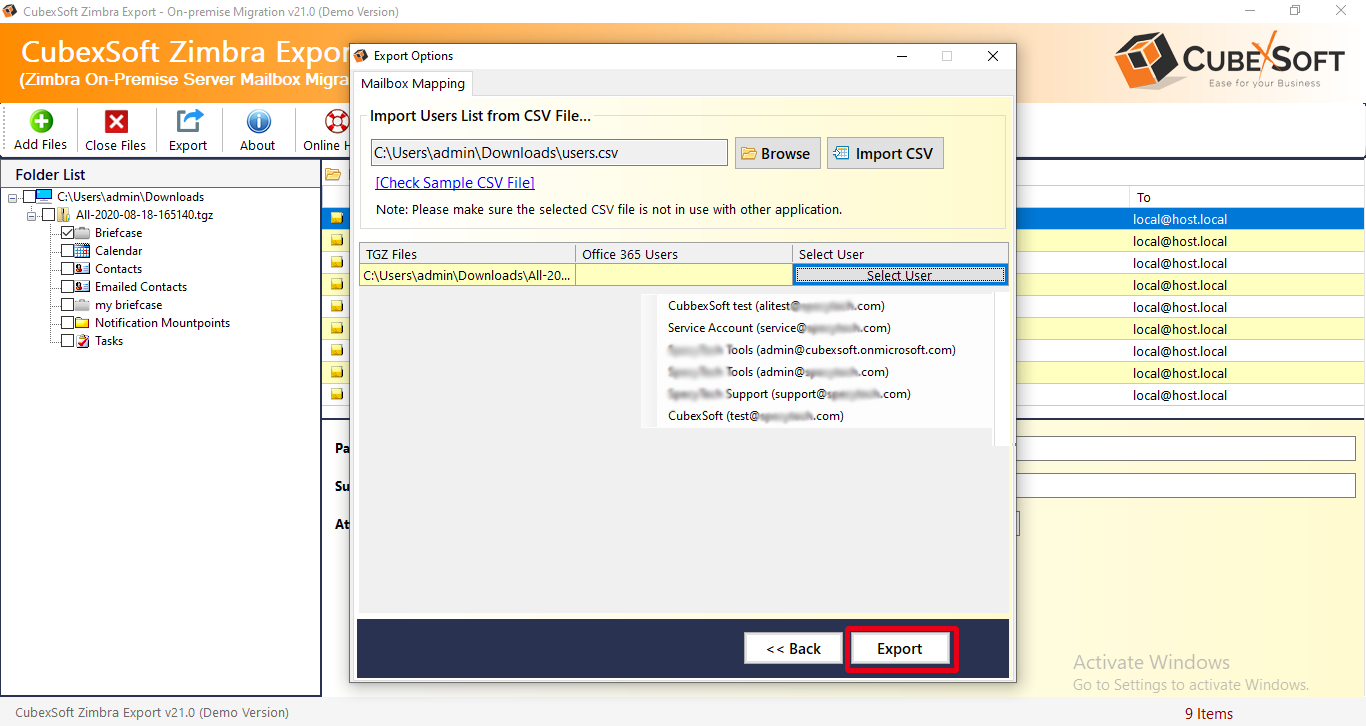
Task: Click the Briefcase folder icon
Action: (83, 233)
